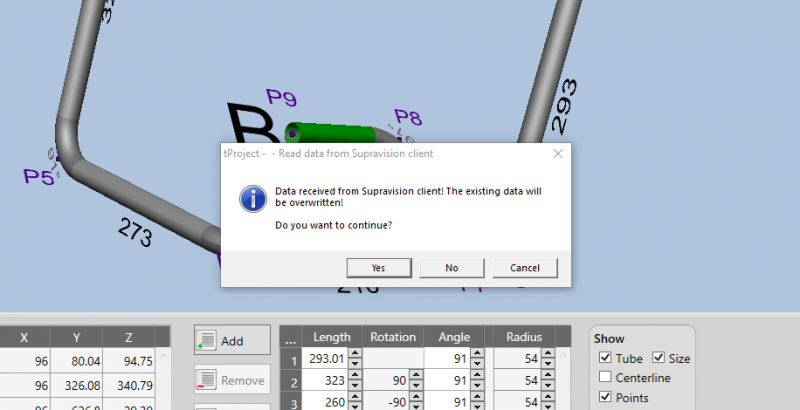Click the blue information icon in dialog
The height and width of the screenshot is (410, 800).
[253, 198]
